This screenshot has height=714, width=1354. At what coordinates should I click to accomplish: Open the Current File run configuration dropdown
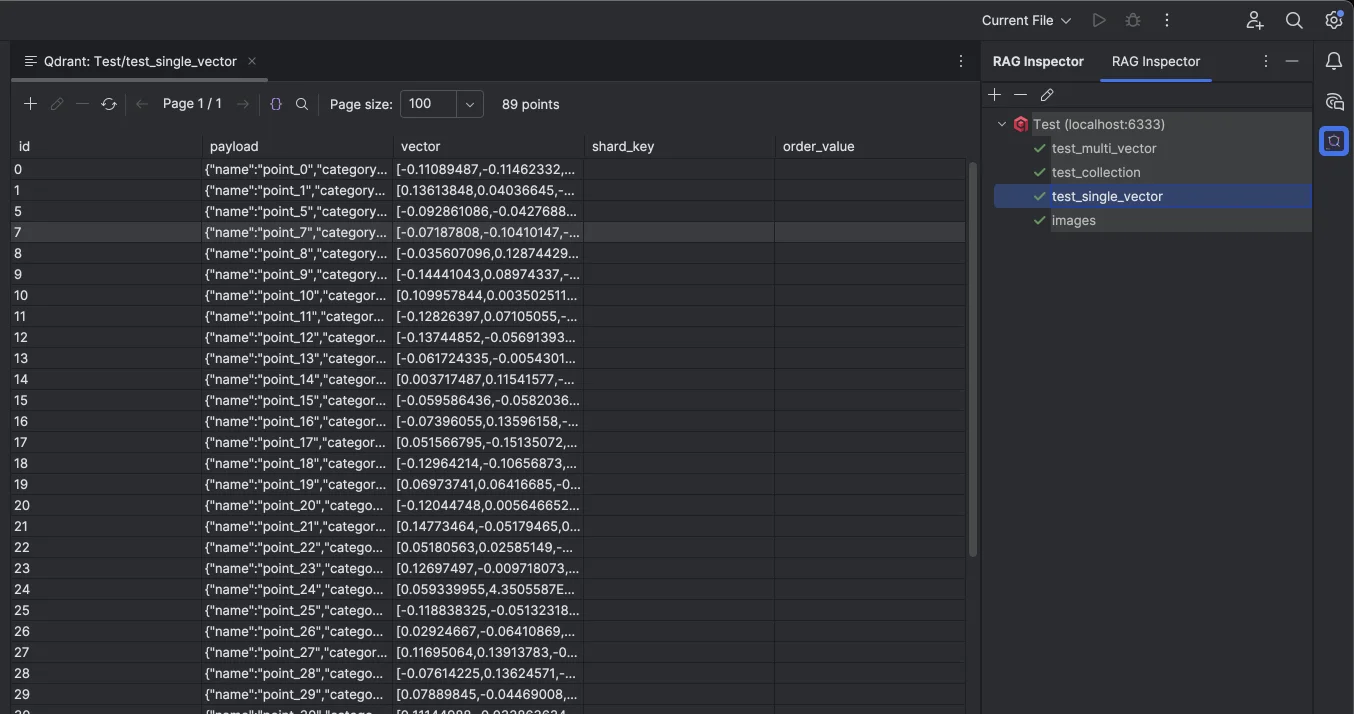click(1026, 20)
